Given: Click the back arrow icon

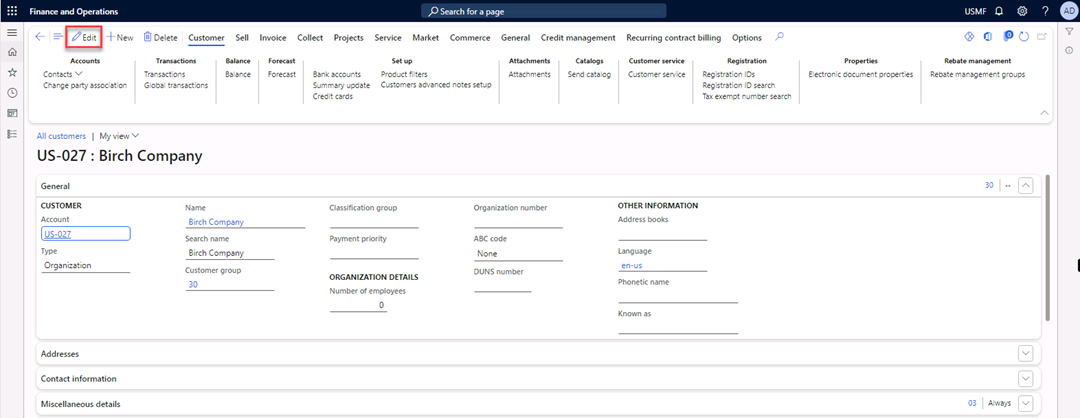Looking at the screenshot, I should point(40,37).
